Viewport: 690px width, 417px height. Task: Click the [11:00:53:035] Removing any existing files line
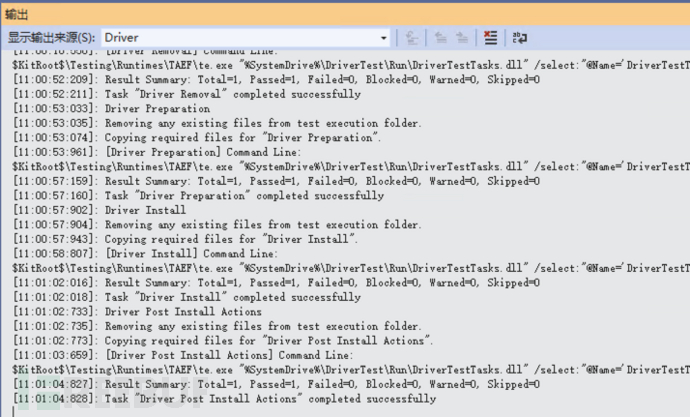[217, 123]
